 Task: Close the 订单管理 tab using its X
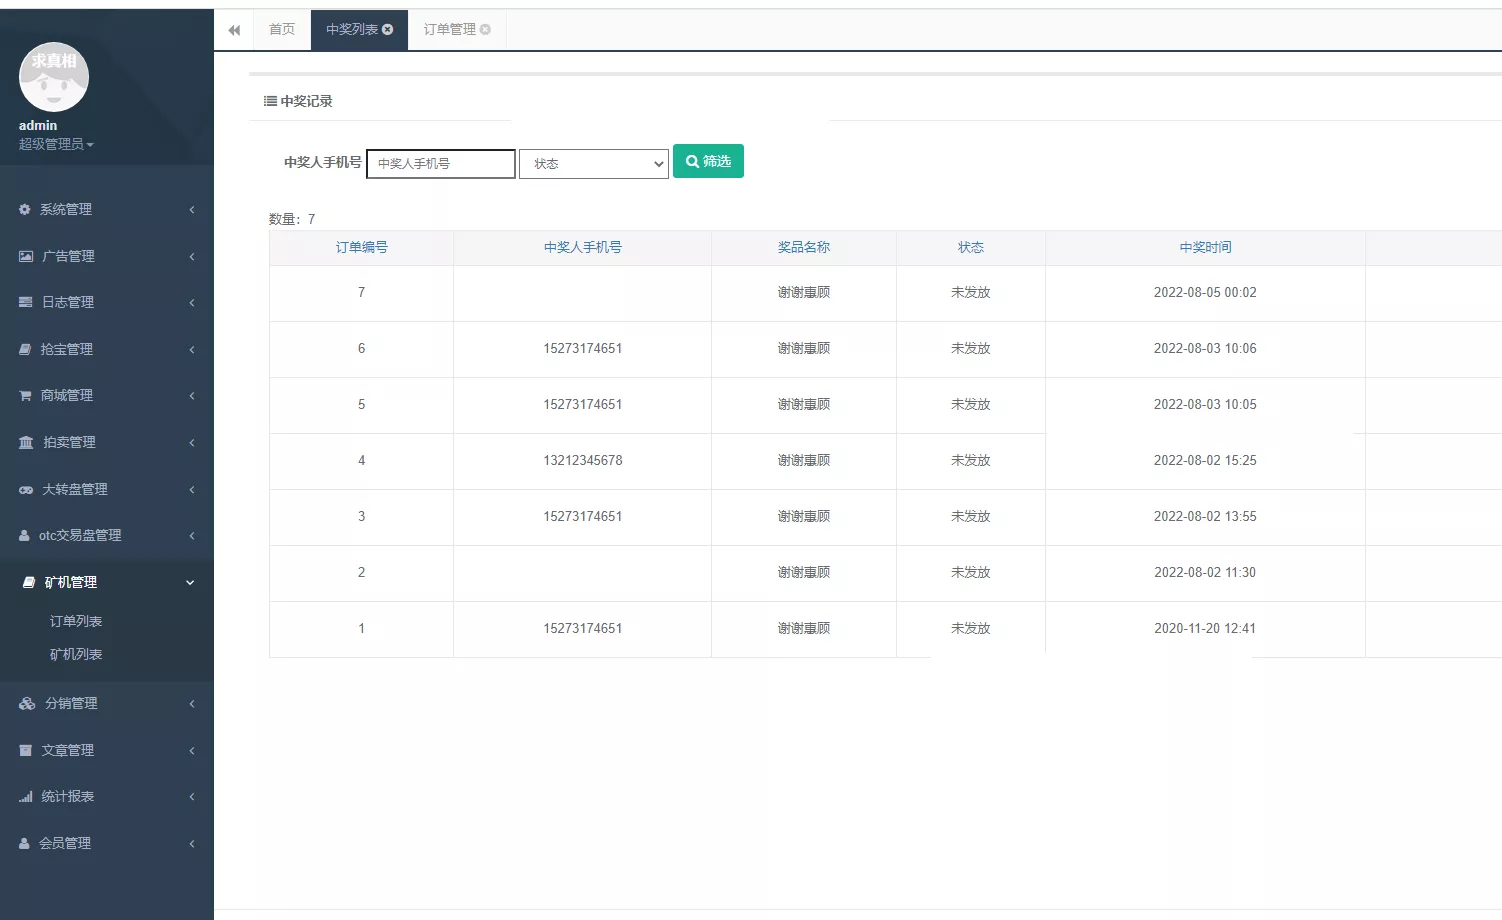[x=485, y=30]
